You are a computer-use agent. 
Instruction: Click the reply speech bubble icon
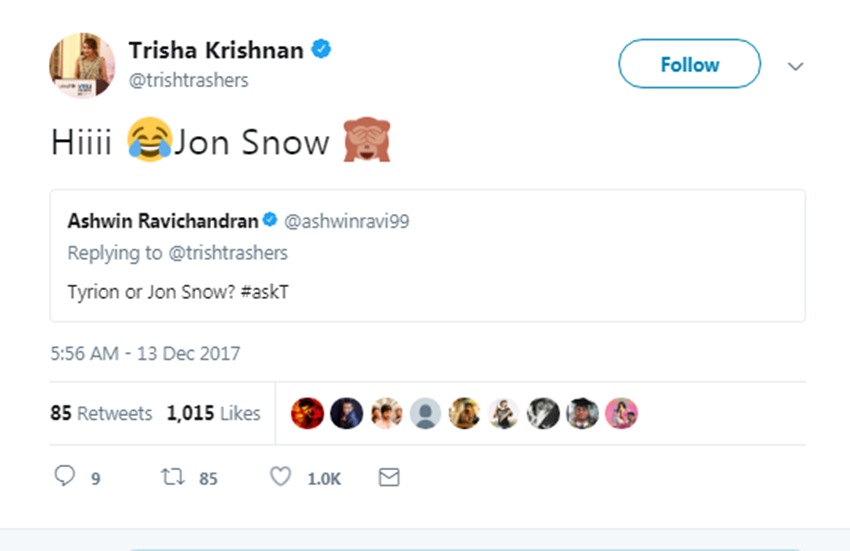65,478
